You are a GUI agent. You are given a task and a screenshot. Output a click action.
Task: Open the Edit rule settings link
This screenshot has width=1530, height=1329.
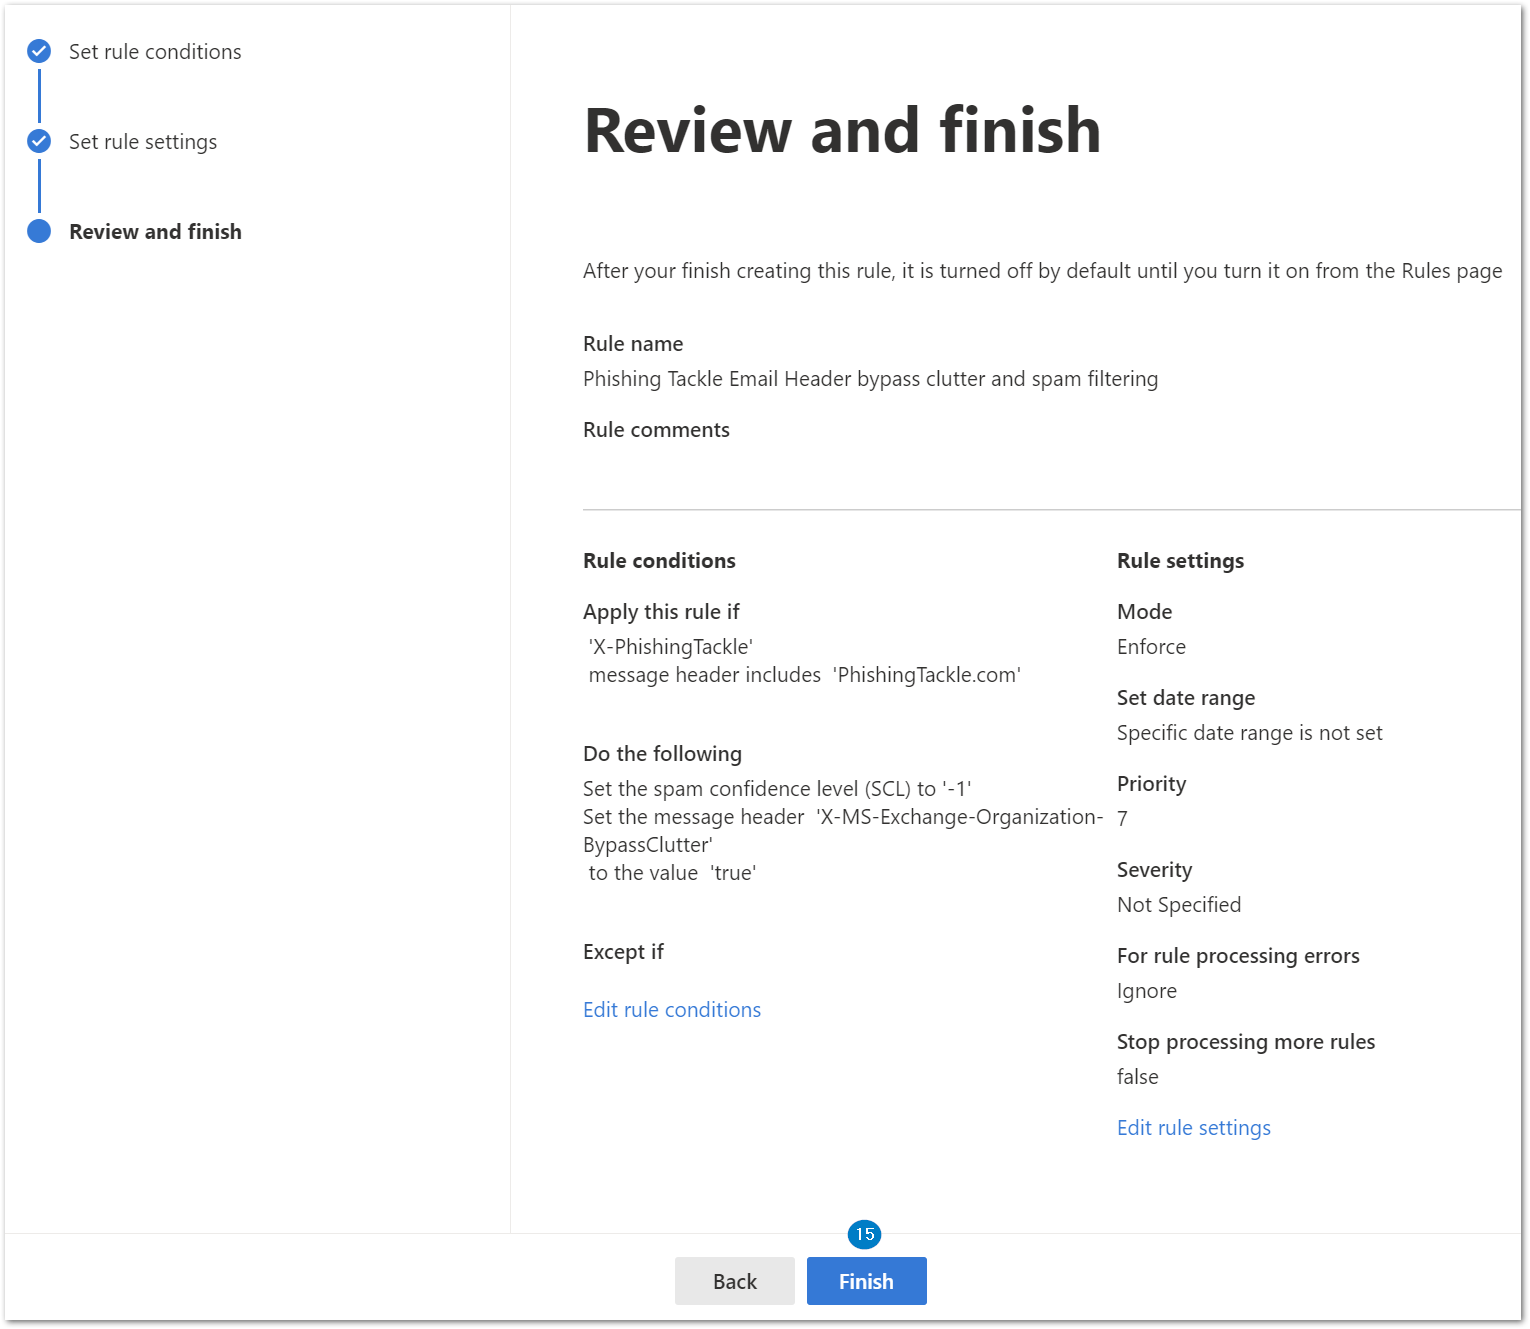pos(1194,1128)
